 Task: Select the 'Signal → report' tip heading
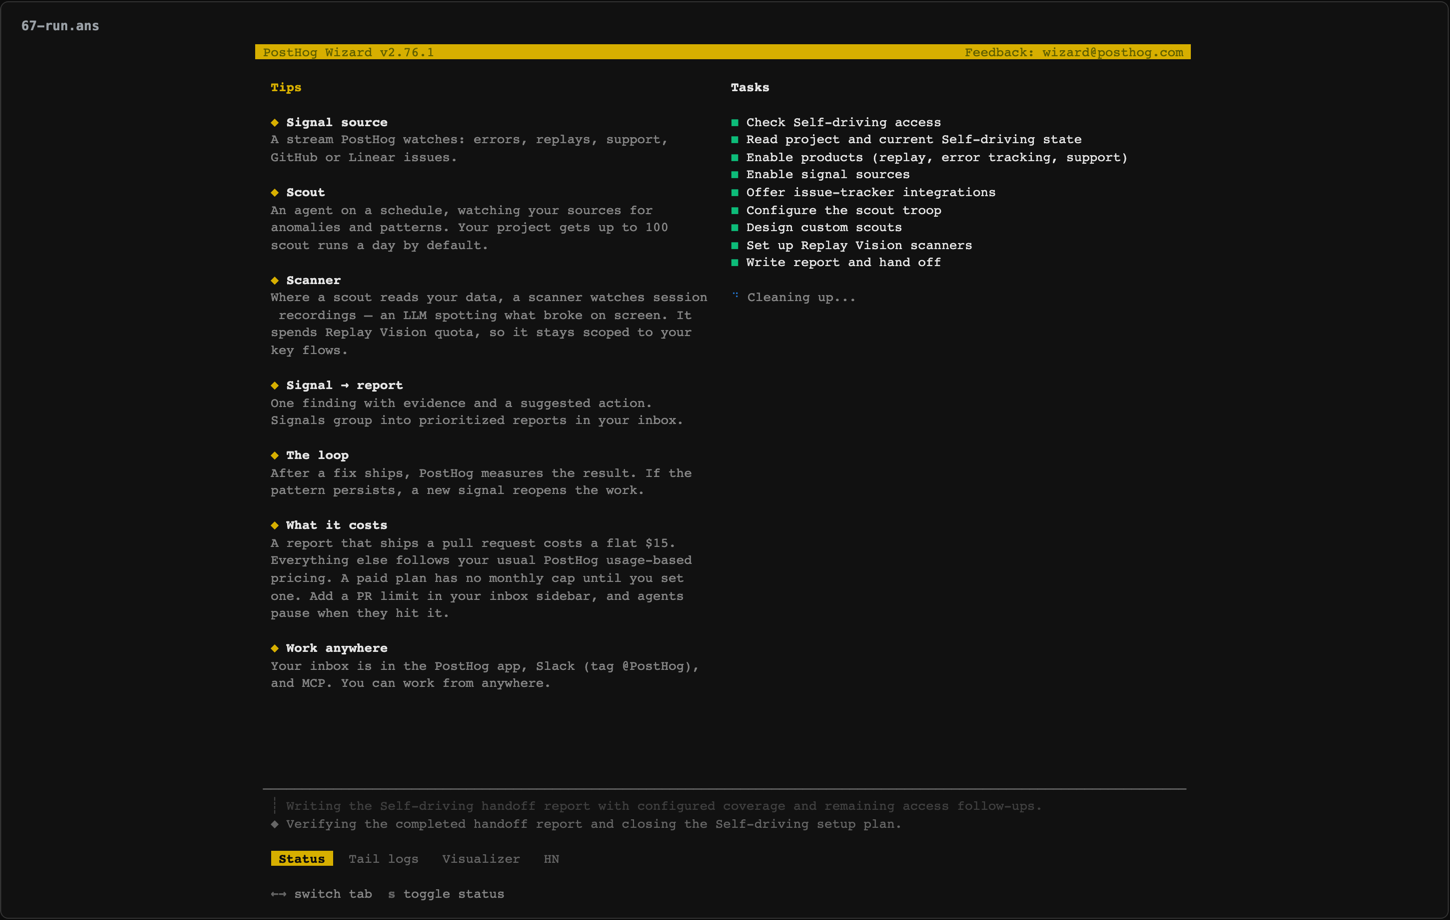[x=344, y=385]
